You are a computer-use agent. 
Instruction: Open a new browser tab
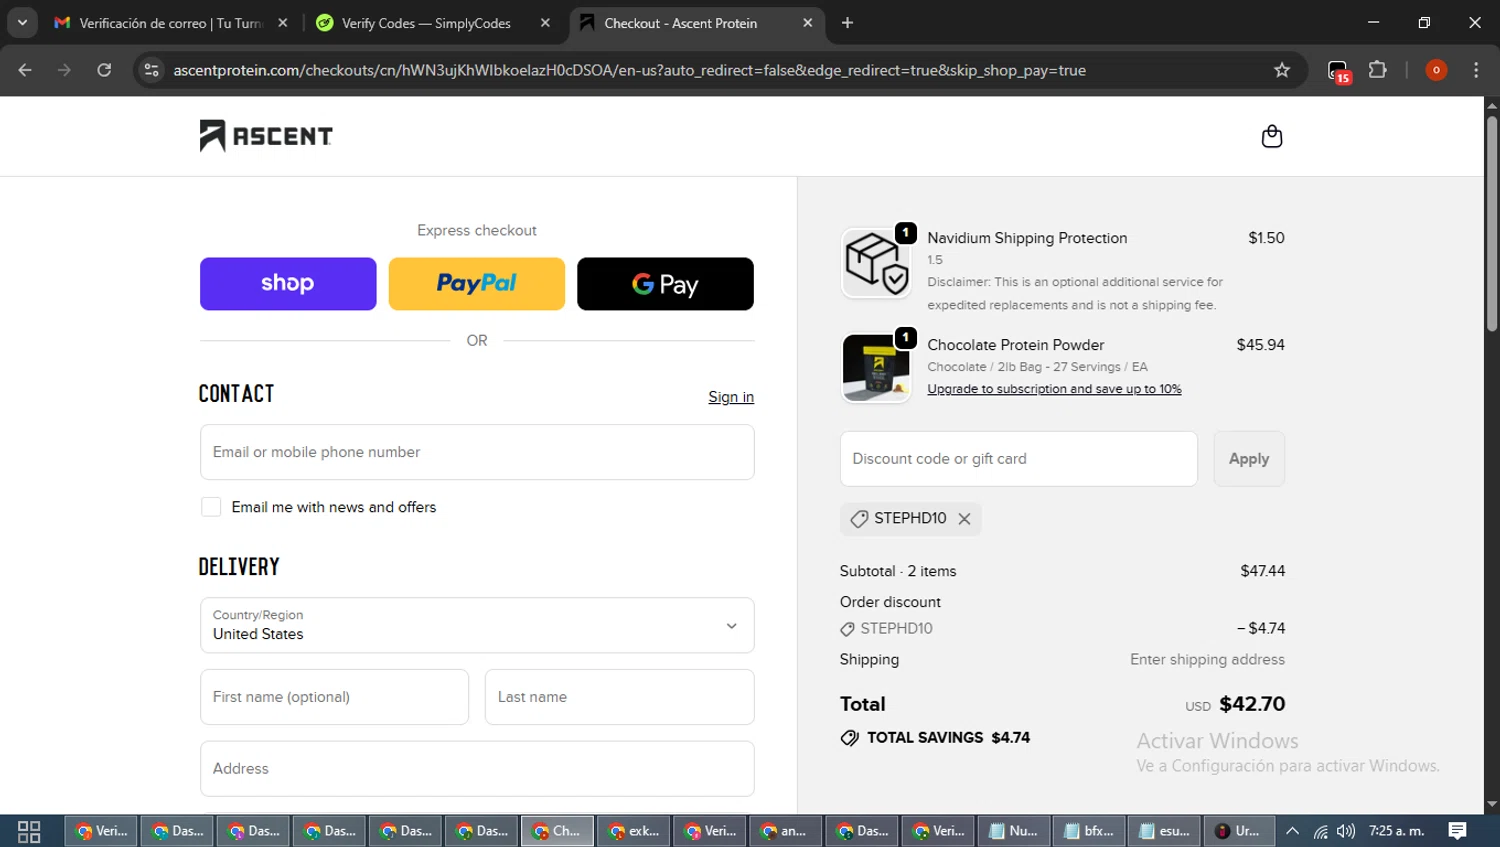point(847,23)
